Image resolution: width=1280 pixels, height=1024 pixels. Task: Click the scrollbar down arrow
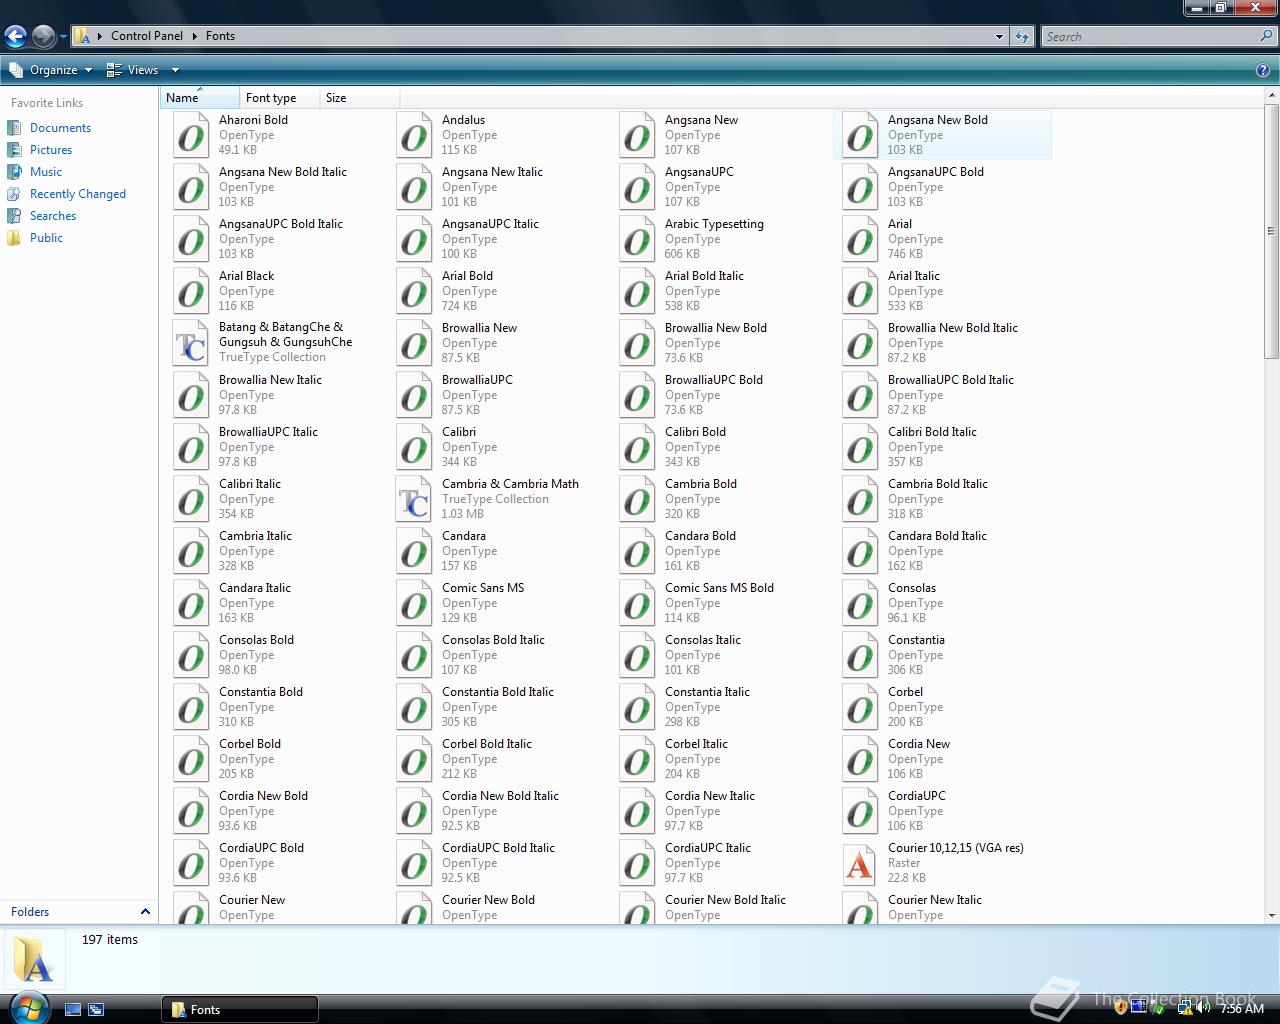[1271, 915]
